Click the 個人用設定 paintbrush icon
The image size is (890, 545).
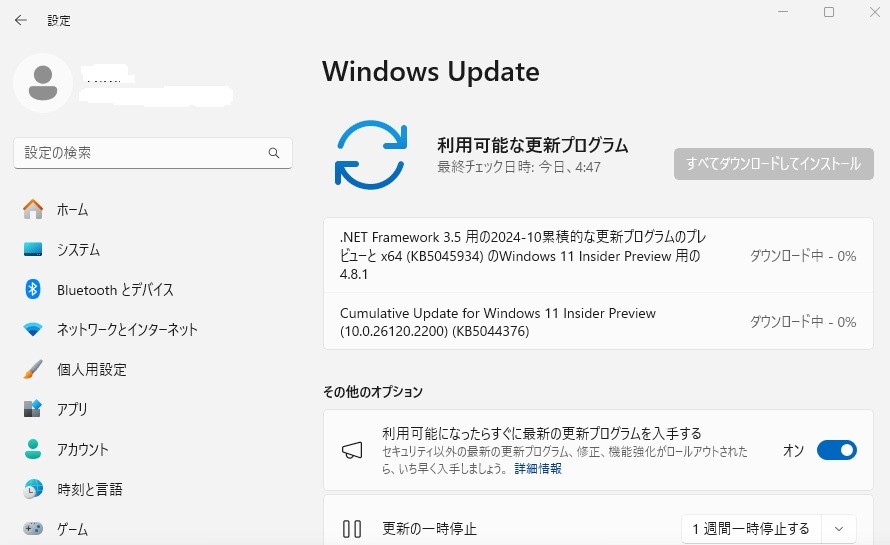tap(33, 369)
